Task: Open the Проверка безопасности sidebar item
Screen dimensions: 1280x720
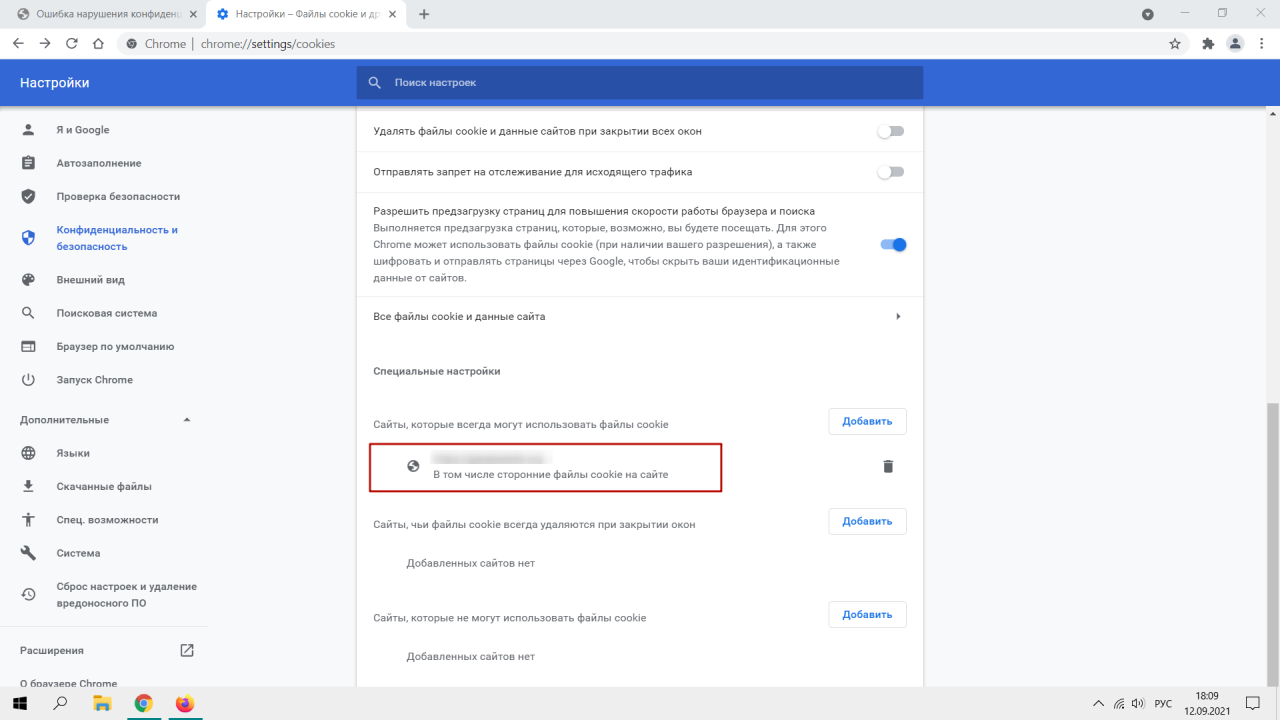Action: coord(118,196)
